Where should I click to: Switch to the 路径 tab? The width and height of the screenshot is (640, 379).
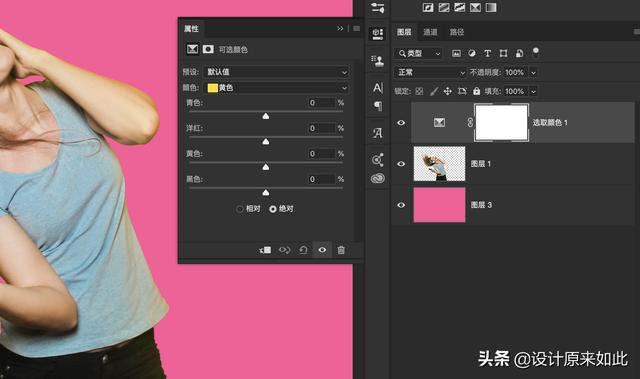tap(457, 32)
